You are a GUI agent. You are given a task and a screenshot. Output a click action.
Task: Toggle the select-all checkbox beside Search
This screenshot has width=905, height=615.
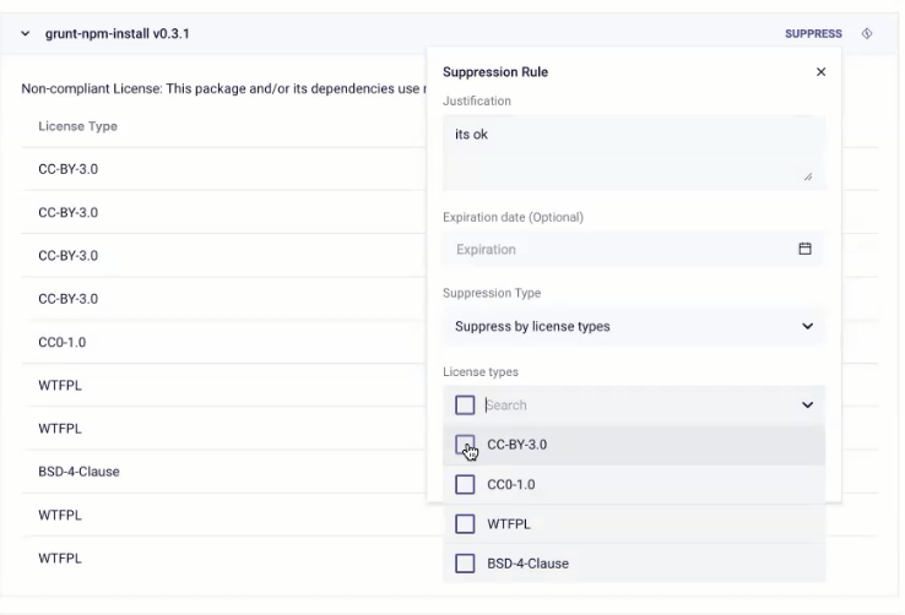465,405
